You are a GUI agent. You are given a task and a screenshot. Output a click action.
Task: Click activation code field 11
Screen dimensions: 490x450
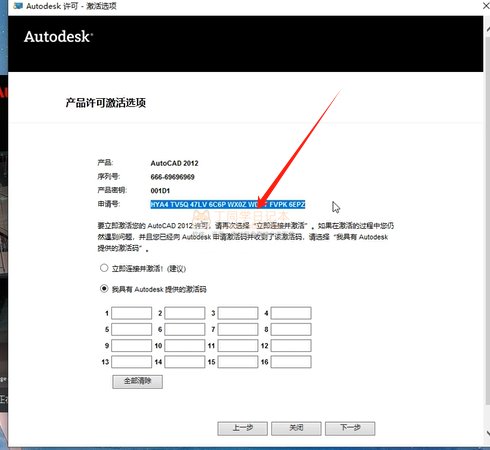point(238,346)
